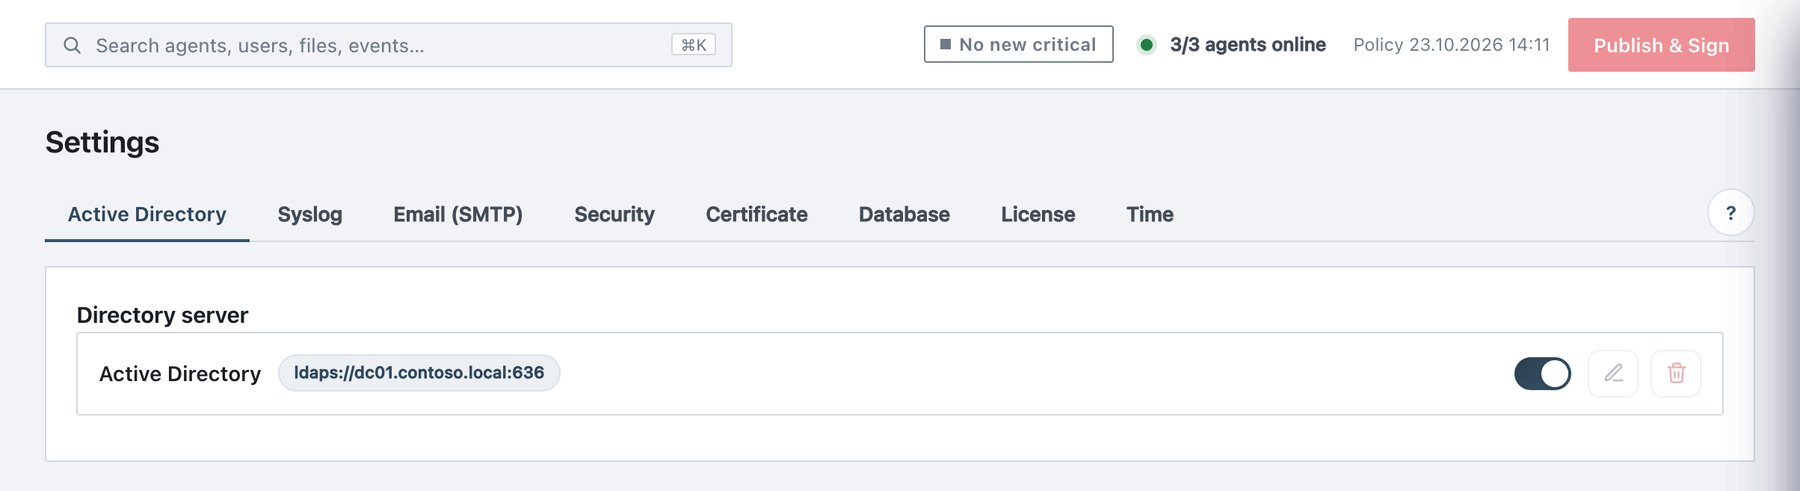The height and width of the screenshot is (491, 1800).
Task: Click the No new critical button
Action: [1018, 44]
